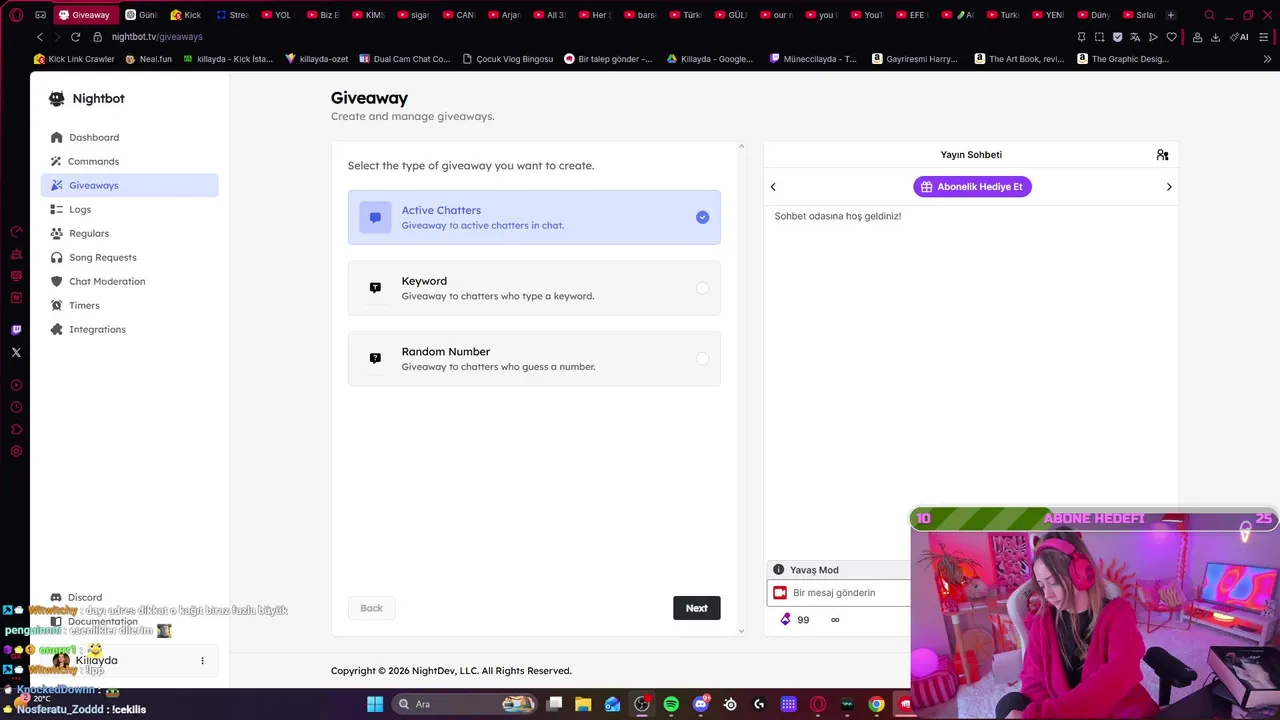Bookmark page with the heart icon
The width and height of the screenshot is (1280, 720).
(x=1171, y=37)
